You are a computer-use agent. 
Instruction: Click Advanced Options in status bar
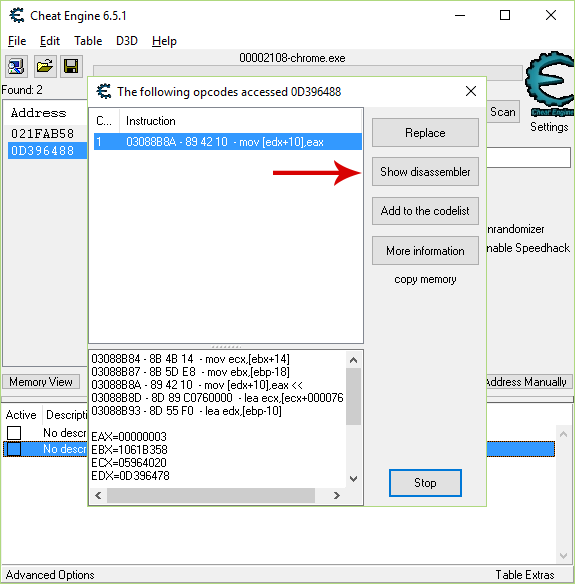coord(50,575)
